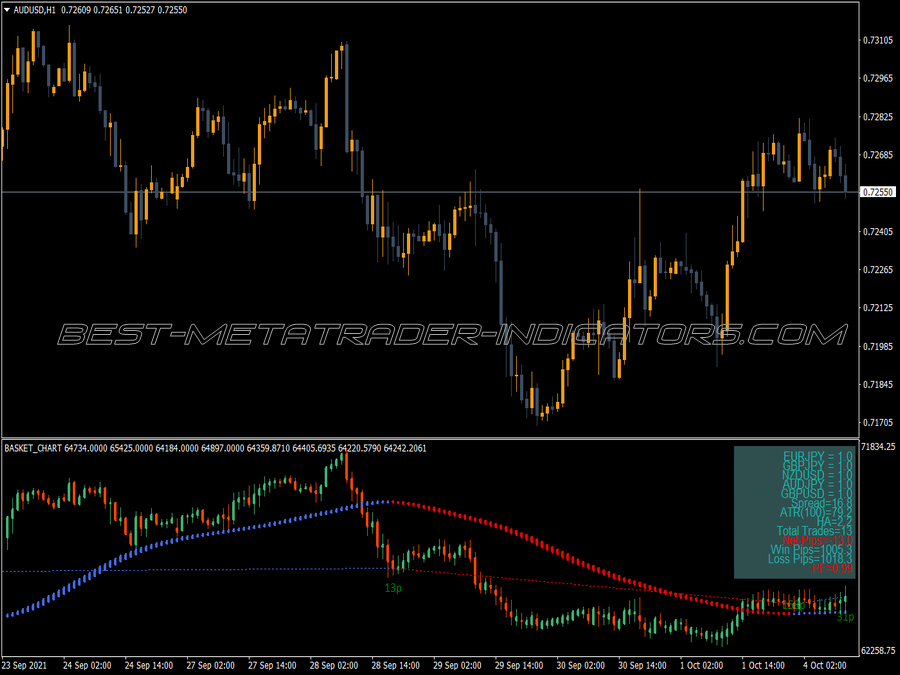Viewport: 900px width, 675px height.
Task: Click the 27 Sep 14:00 time label
Action: click(x=272, y=666)
